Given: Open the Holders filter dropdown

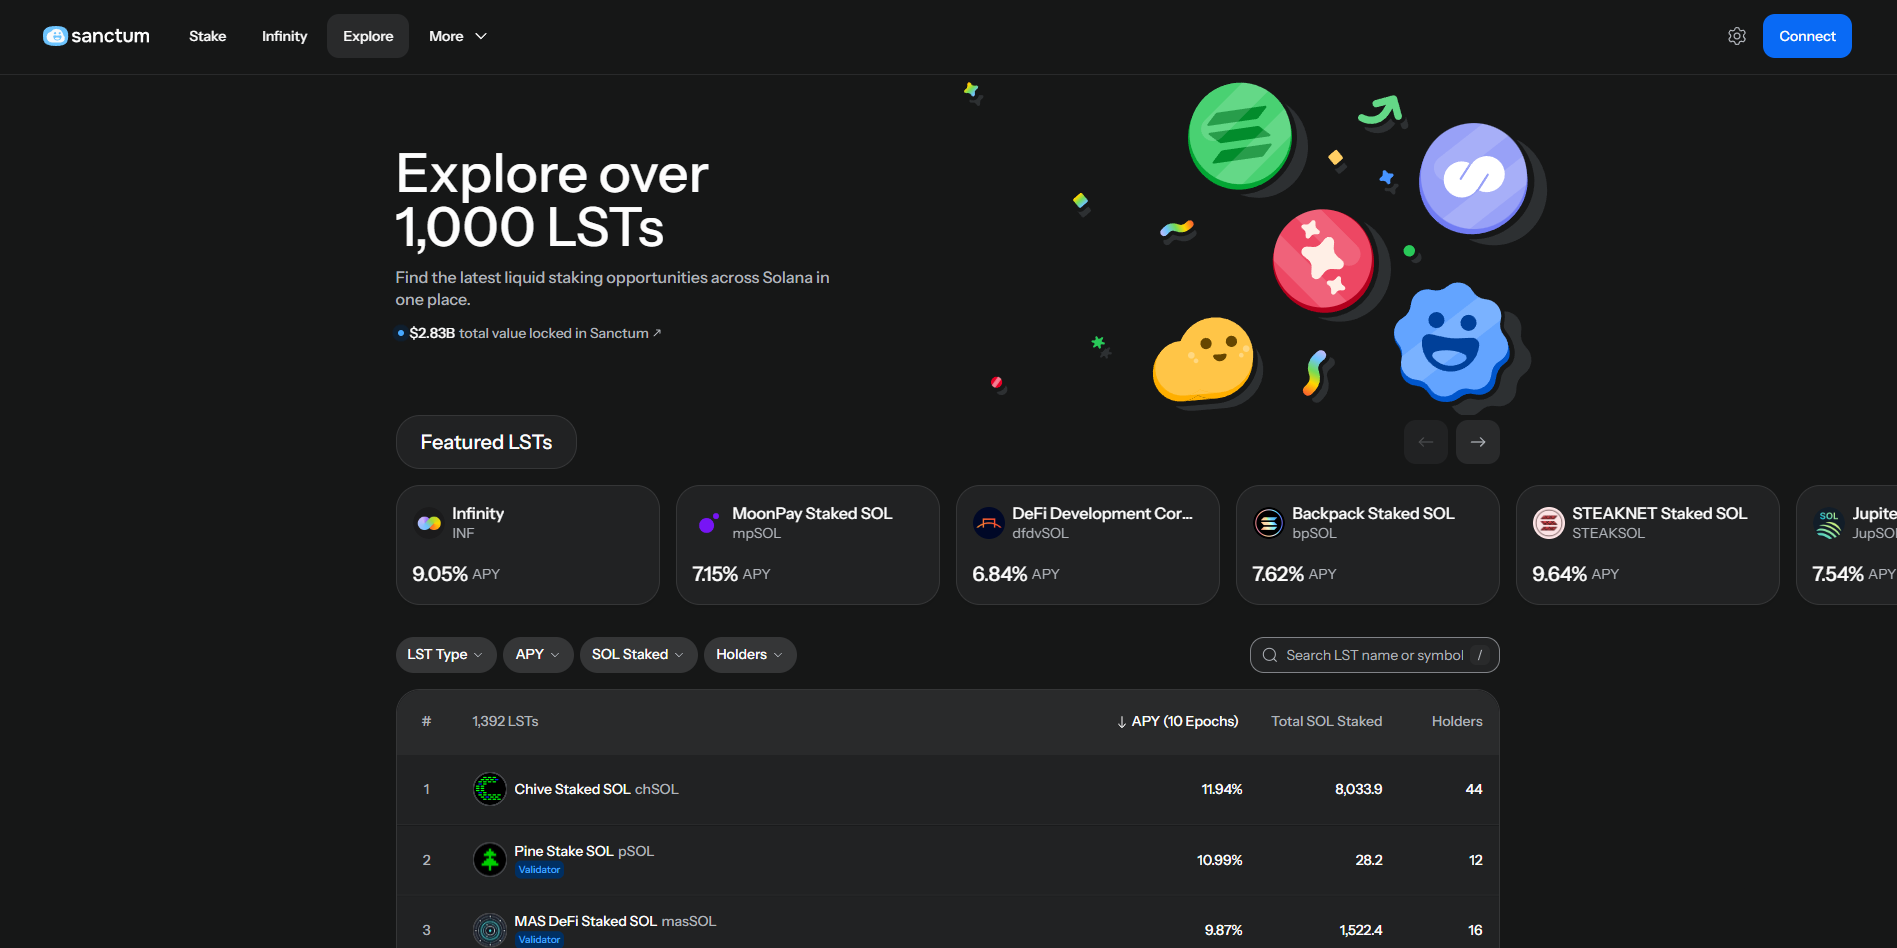Looking at the screenshot, I should [749, 655].
